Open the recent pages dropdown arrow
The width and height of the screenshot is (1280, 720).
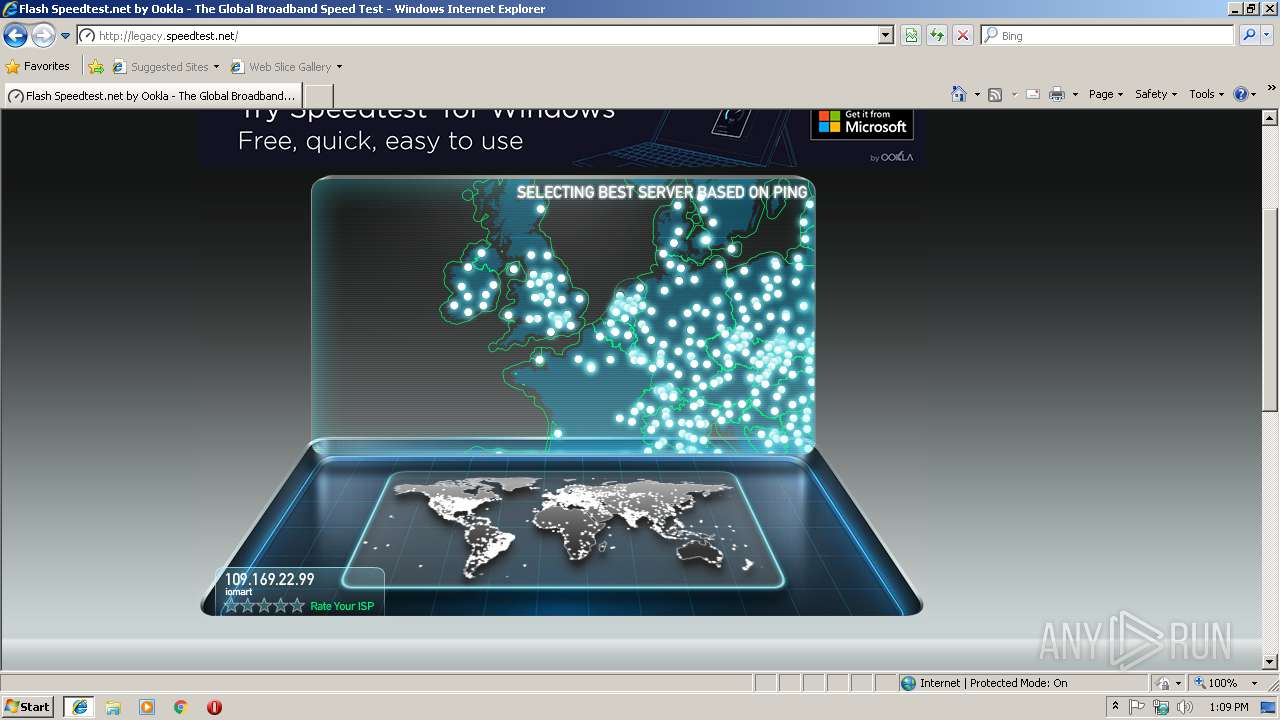point(65,36)
